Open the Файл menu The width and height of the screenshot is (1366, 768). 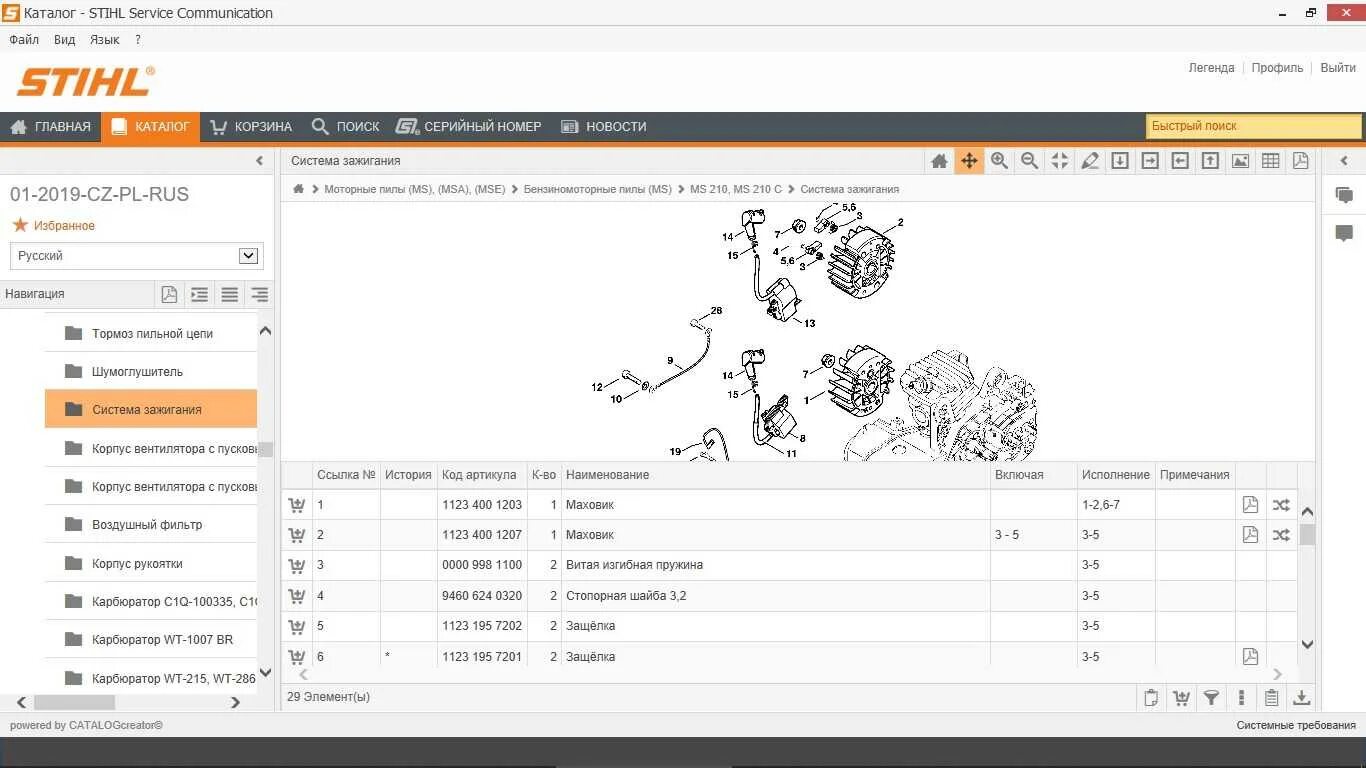pyautogui.click(x=24, y=40)
